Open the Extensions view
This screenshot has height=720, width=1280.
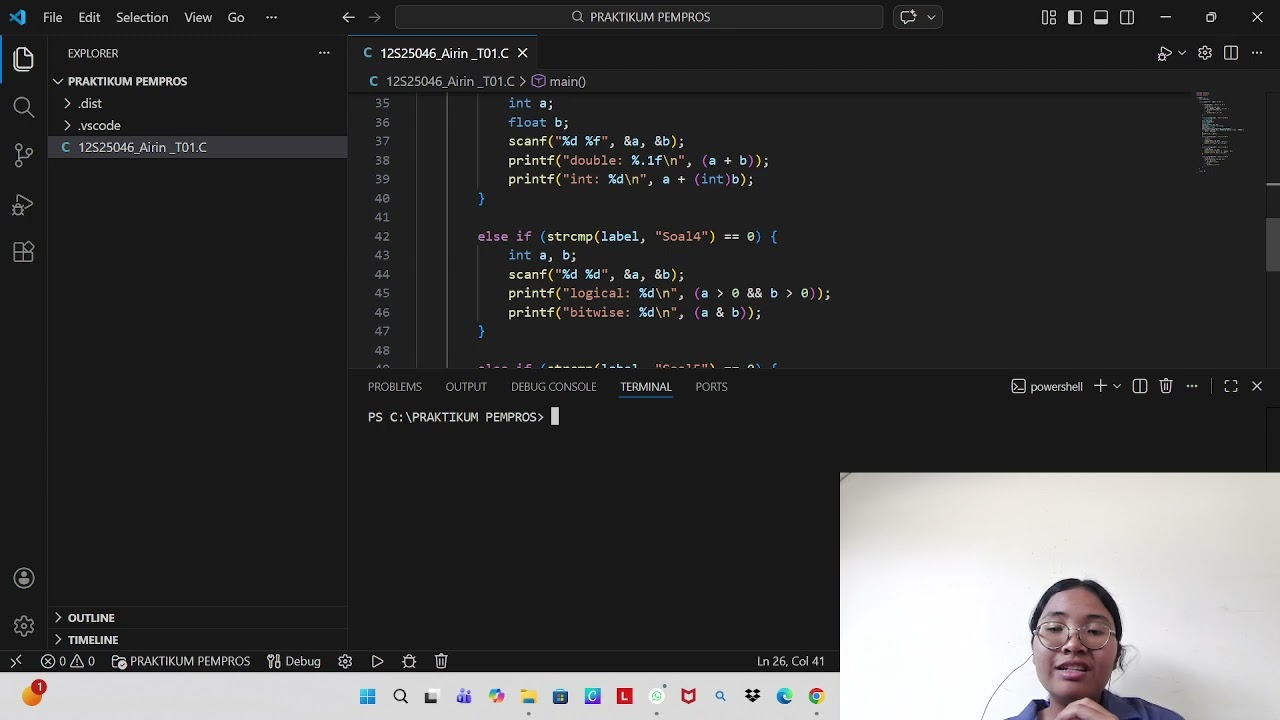23,252
